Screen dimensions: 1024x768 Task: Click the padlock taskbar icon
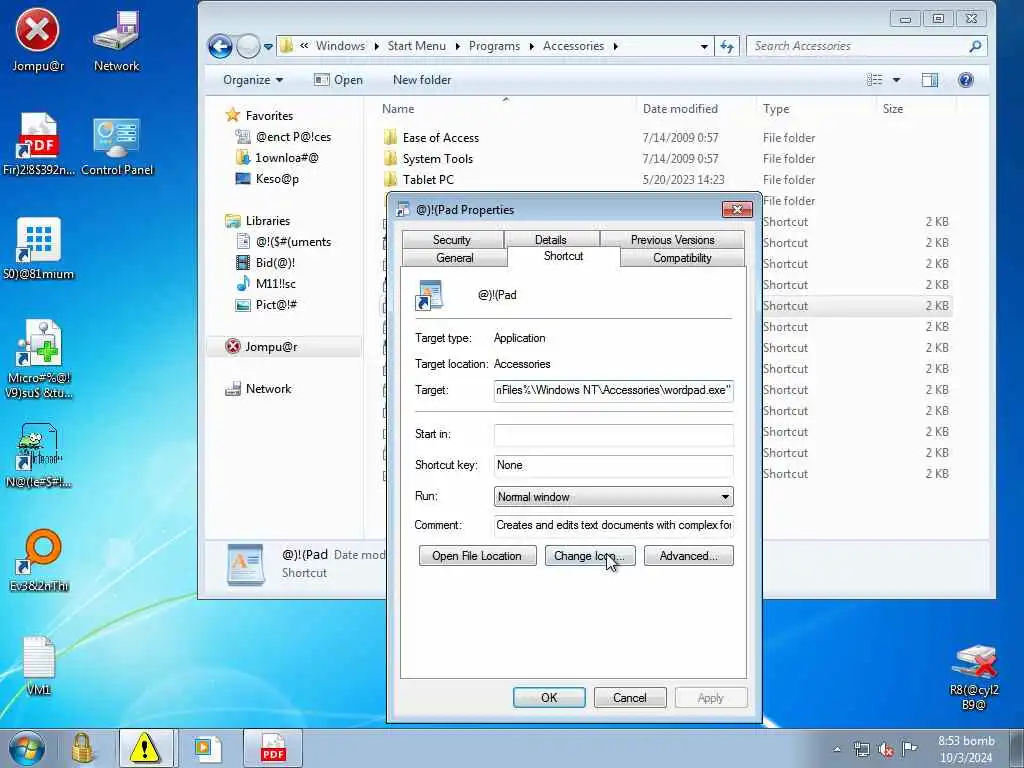pyautogui.click(x=83, y=748)
